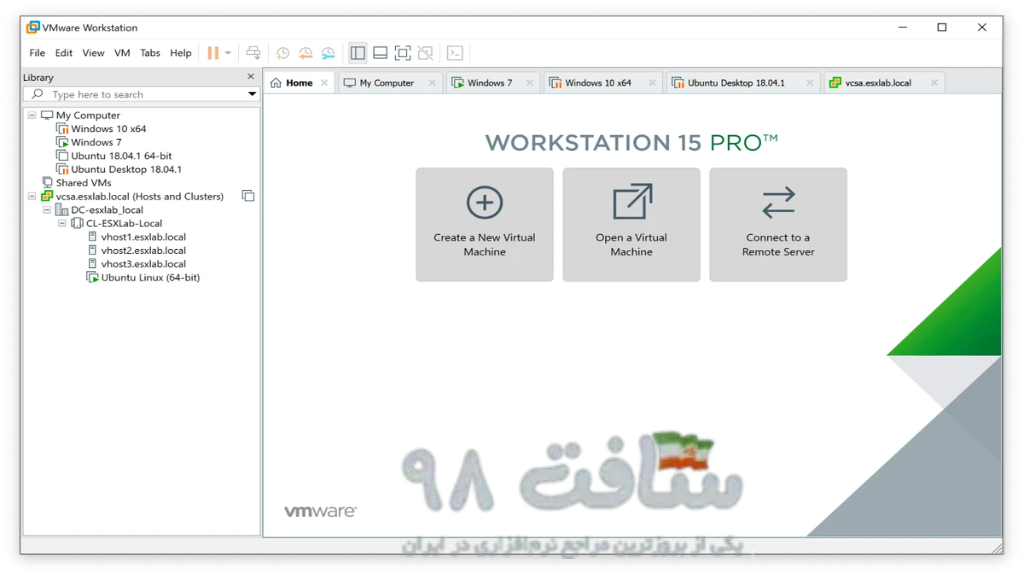Open the Snapshot Manager icon
This screenshot has height=576, width=1024.
pos(328,53)
